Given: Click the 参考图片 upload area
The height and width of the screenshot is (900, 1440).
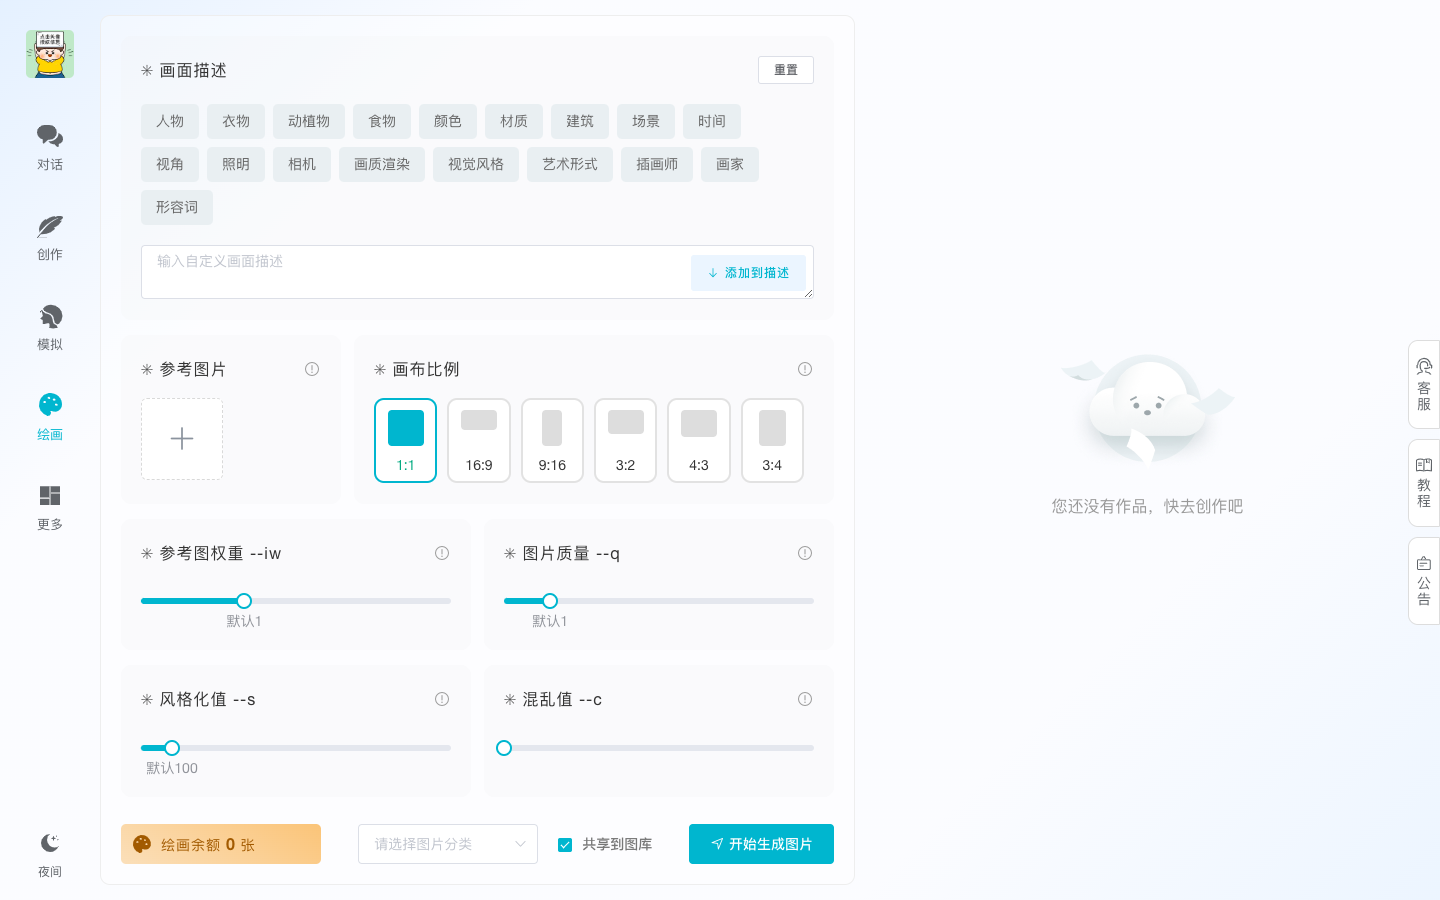Looking at the screenshot, I should click(182, 439).
